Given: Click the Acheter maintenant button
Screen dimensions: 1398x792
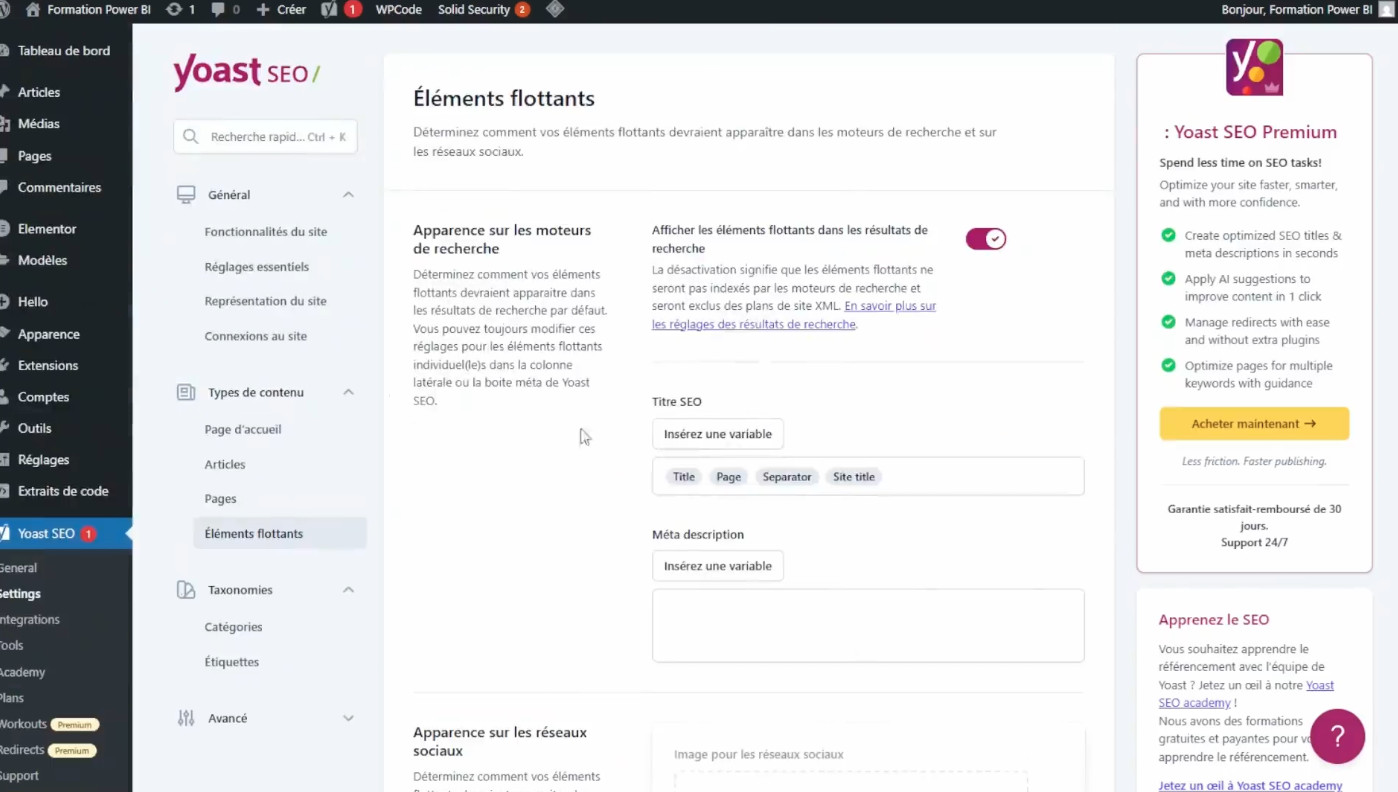Looking at the screenshot, I should click(1254, 424).
